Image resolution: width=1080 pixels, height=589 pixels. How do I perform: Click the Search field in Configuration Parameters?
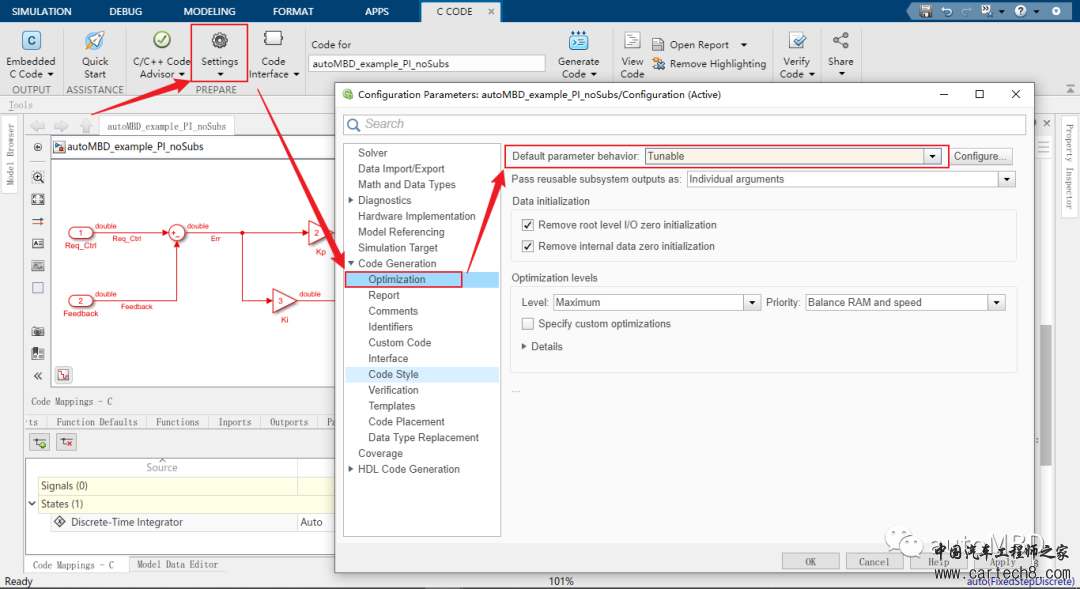tap(684, 124)
